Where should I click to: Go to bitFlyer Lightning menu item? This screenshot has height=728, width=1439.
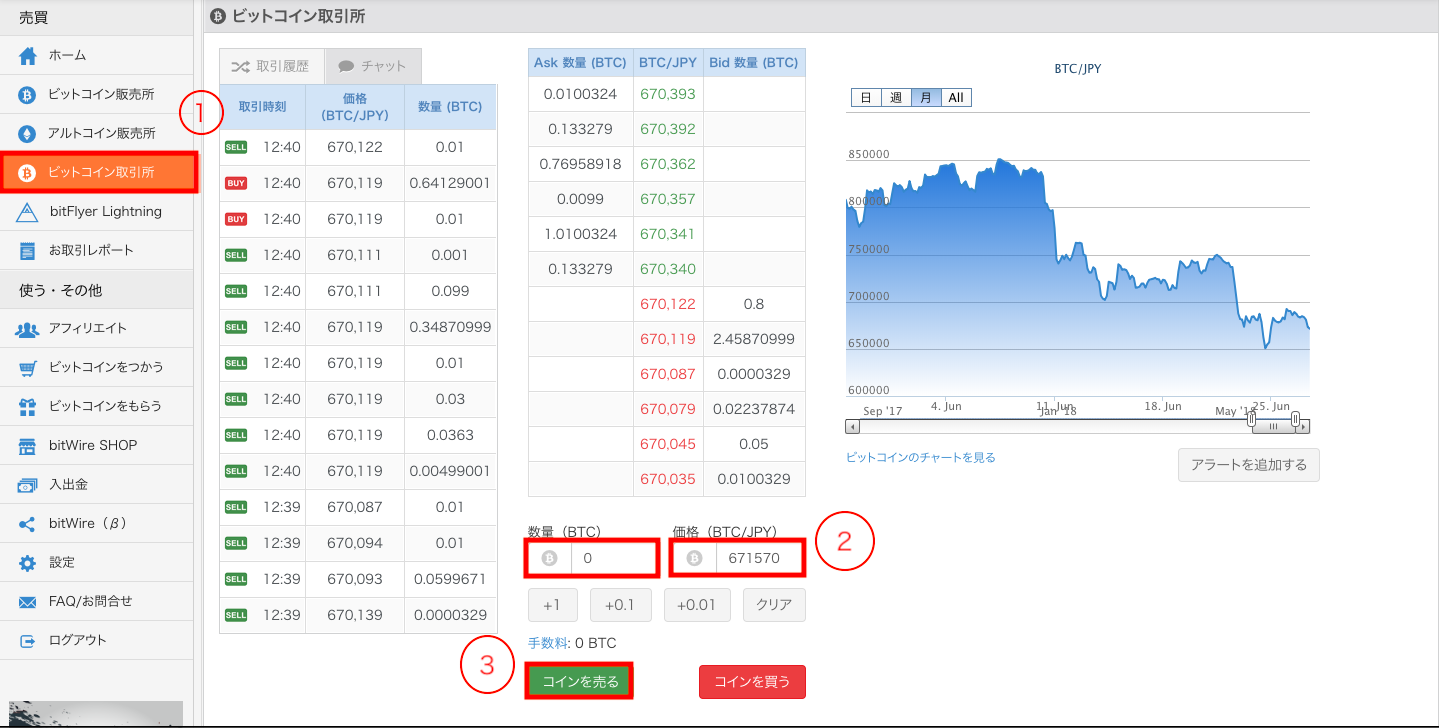(96, 212)
